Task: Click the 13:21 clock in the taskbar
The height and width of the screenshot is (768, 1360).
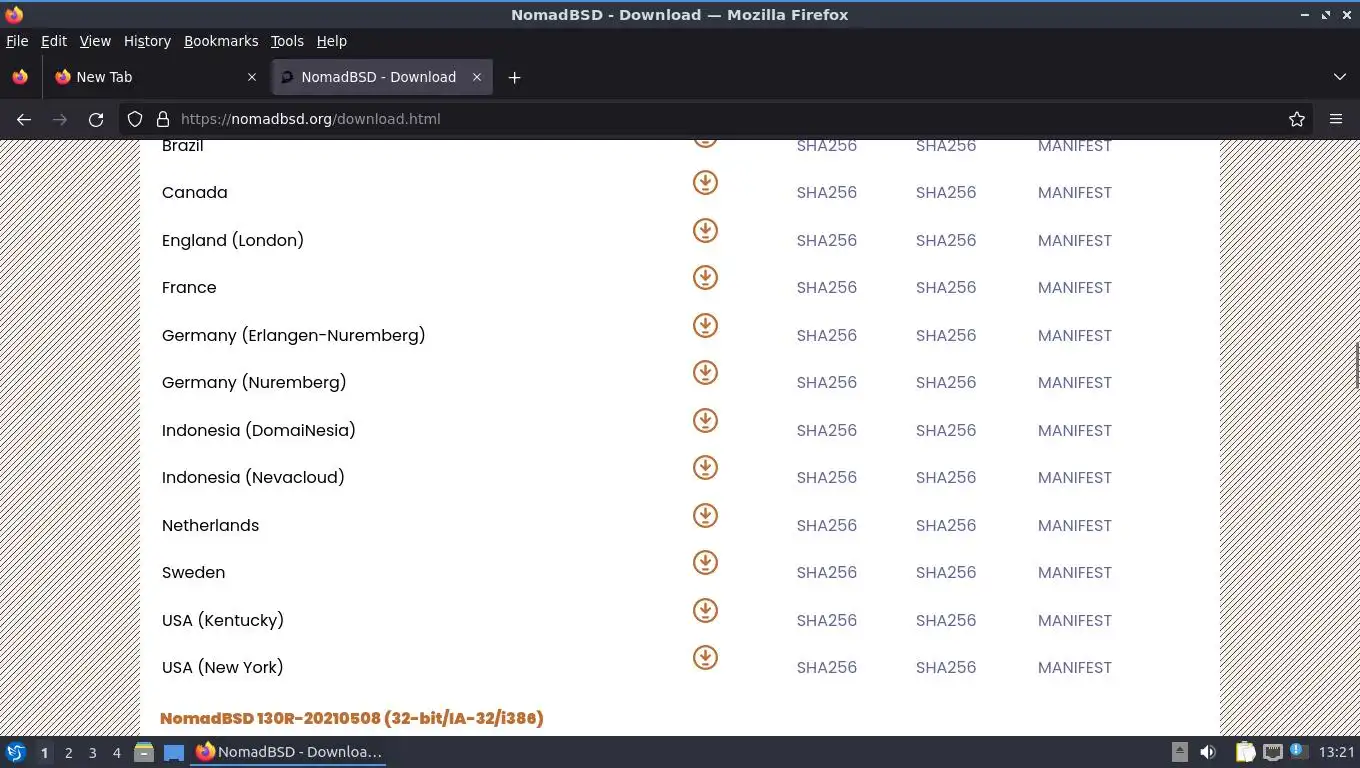Action: [1336, 752]
